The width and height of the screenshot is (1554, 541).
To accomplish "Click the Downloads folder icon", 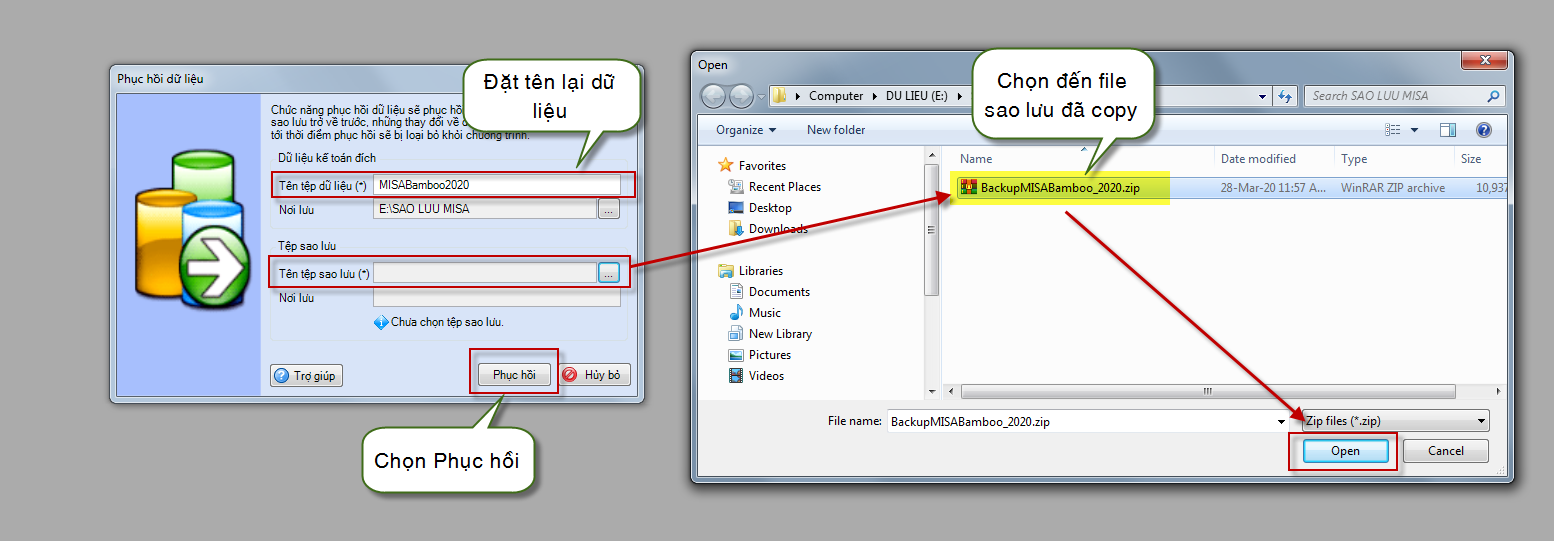I will [736, 229].
